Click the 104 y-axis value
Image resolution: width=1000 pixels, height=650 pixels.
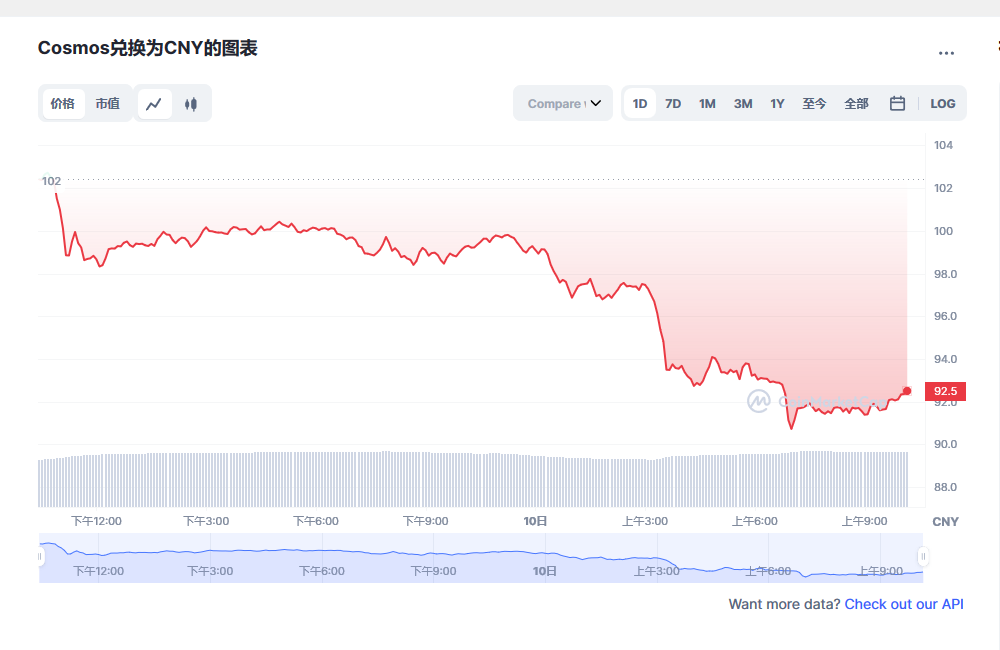pos(943,145)
